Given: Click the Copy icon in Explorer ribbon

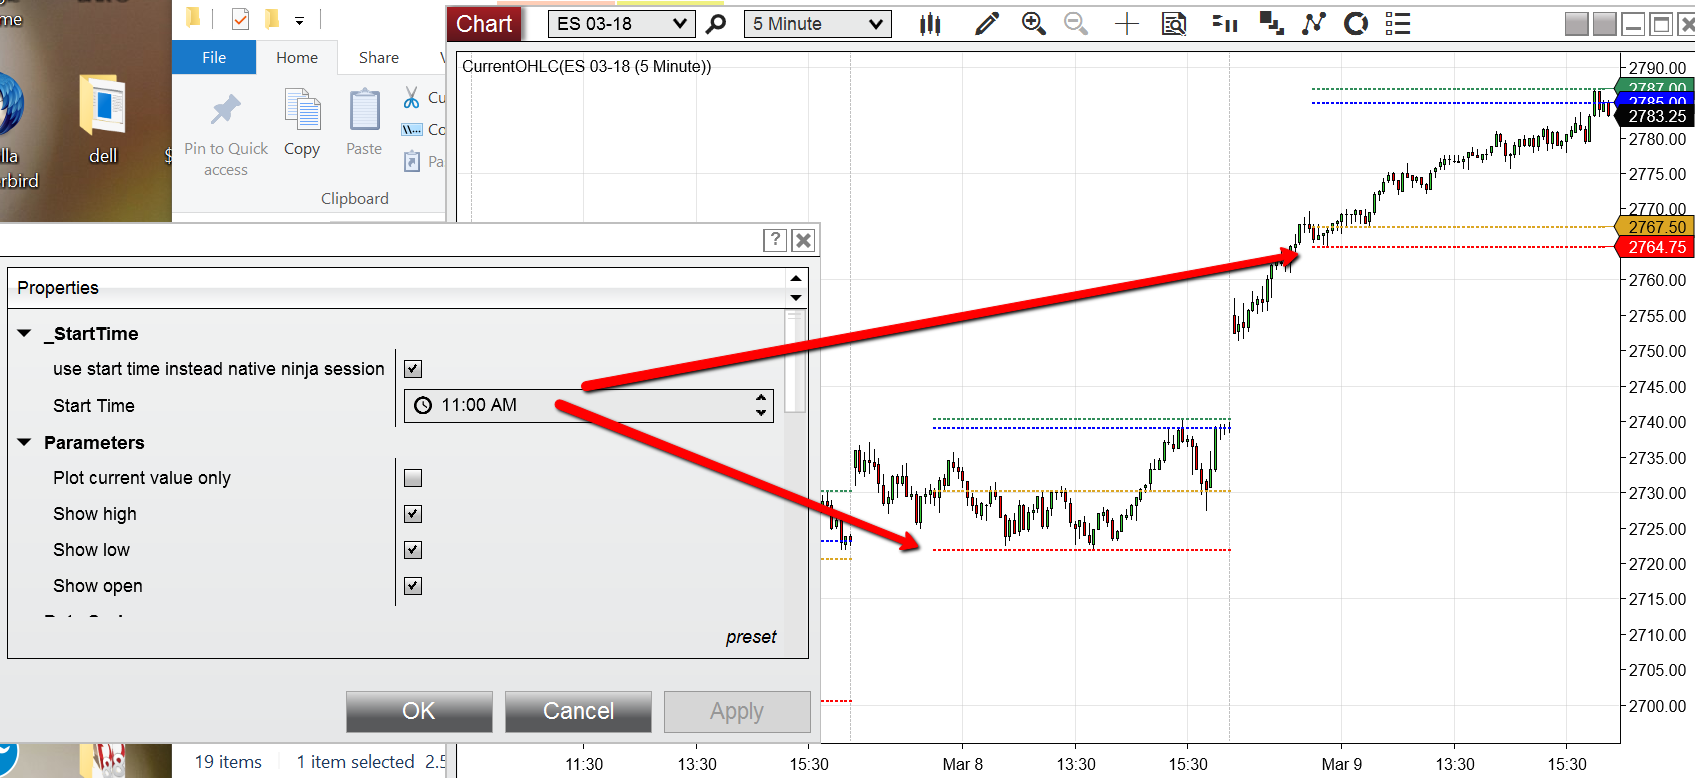Looking at the screenshot, I should click(x=302, y=110).
